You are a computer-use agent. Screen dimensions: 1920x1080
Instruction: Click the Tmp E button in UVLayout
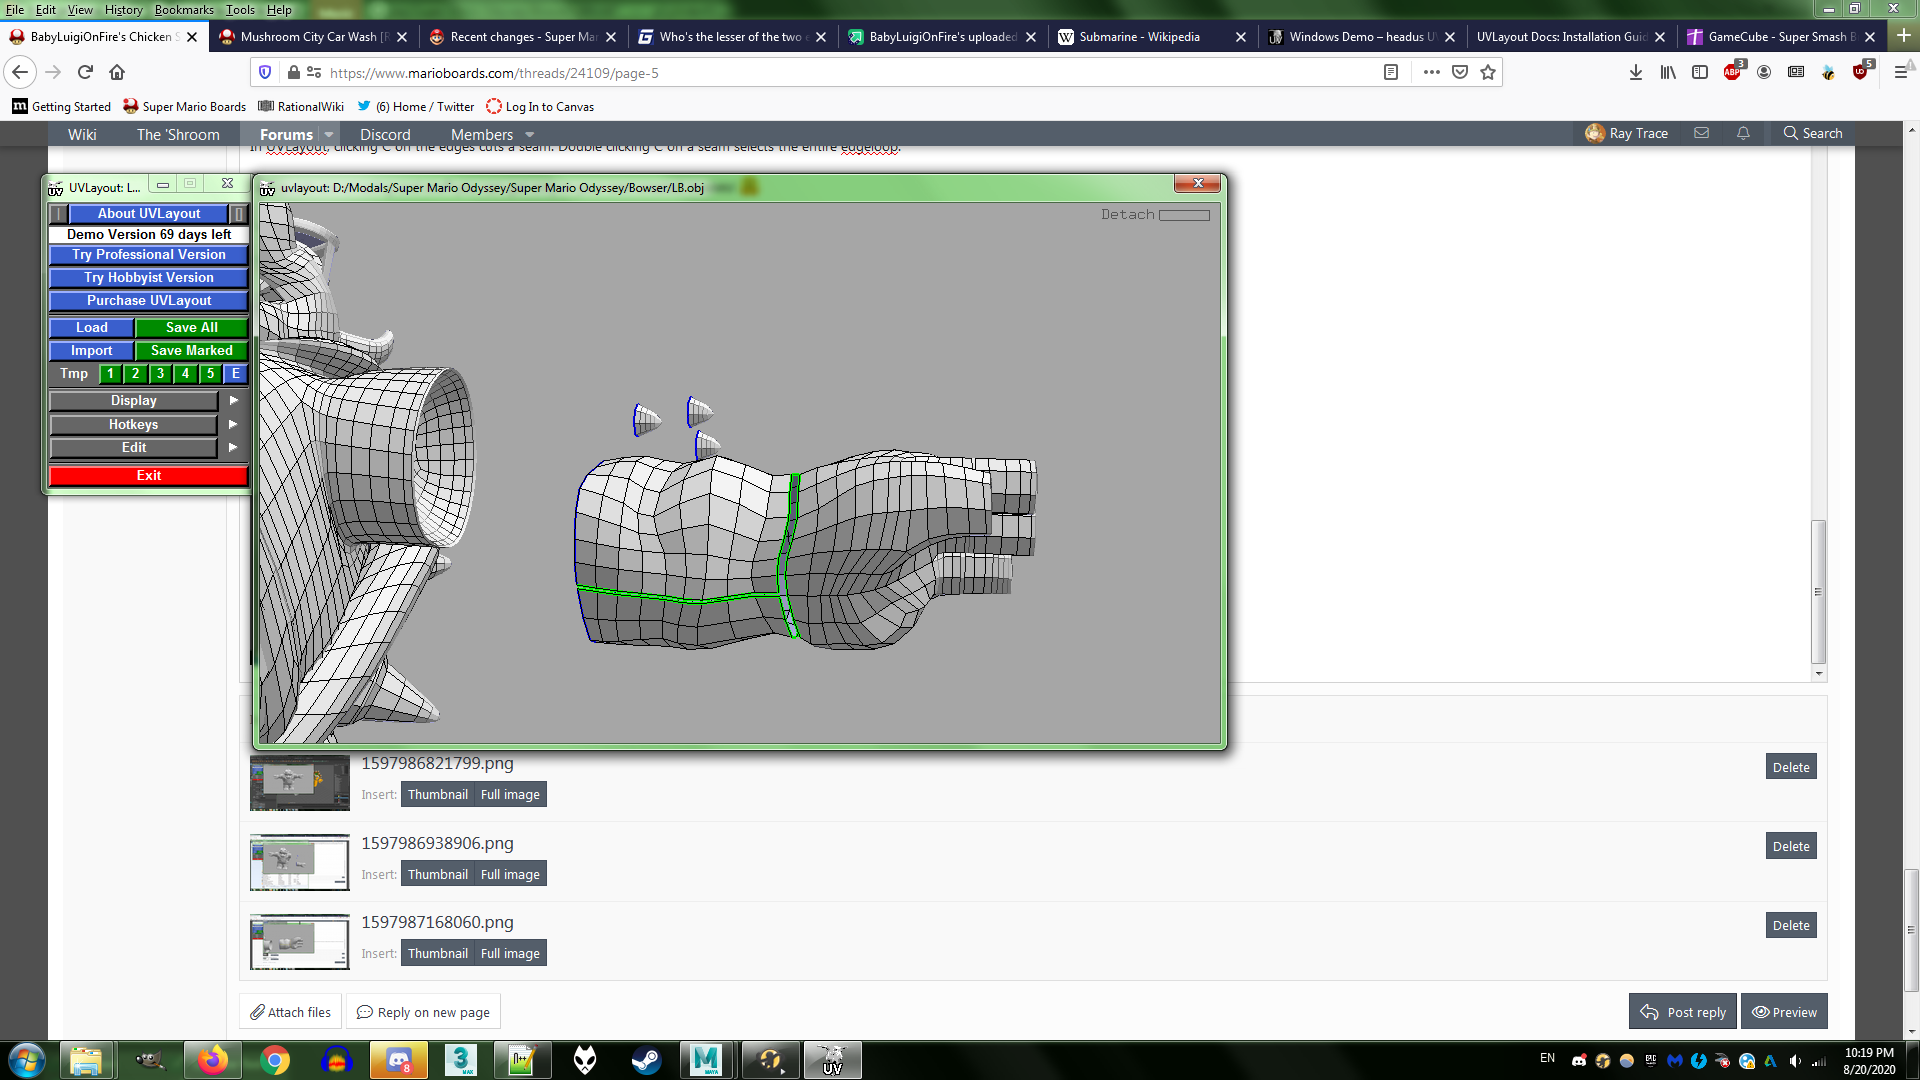(x=236, y=374)
